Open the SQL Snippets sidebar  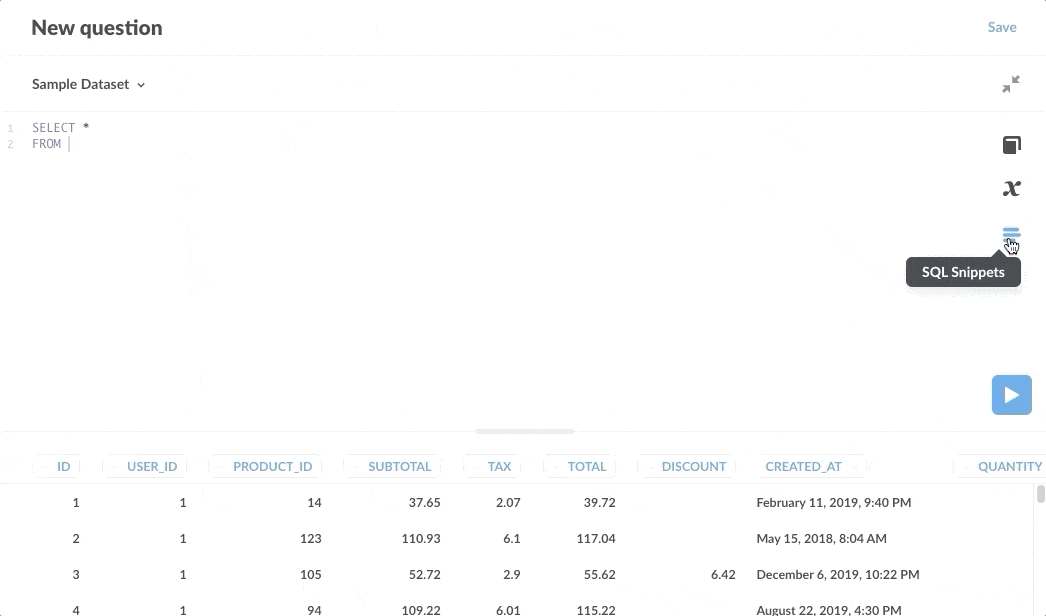1011,233
